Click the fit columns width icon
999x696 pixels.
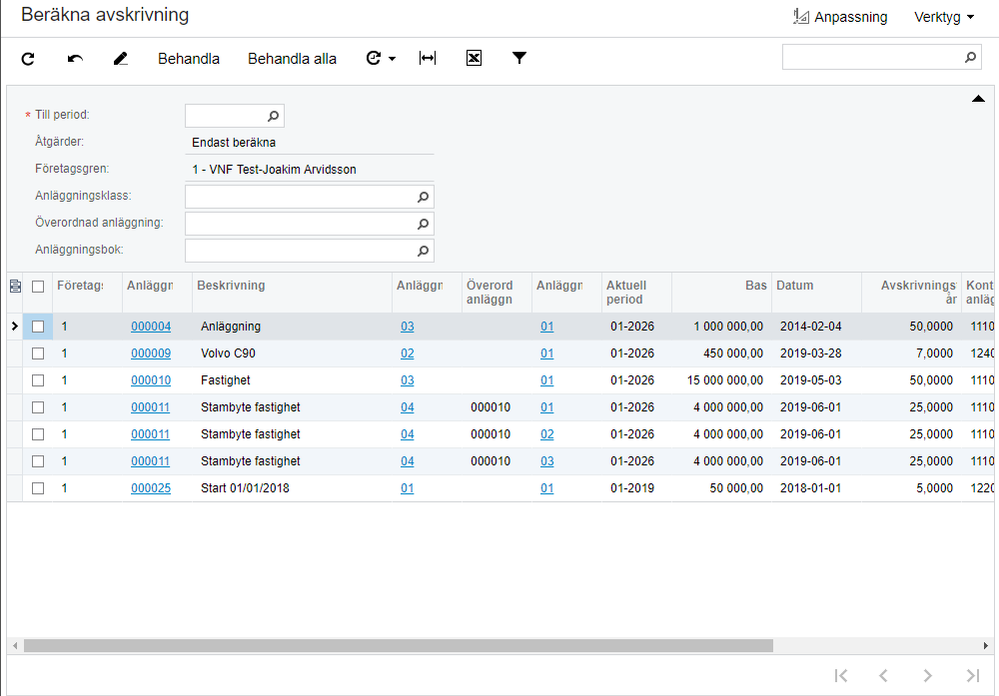[x=427, y=58]
